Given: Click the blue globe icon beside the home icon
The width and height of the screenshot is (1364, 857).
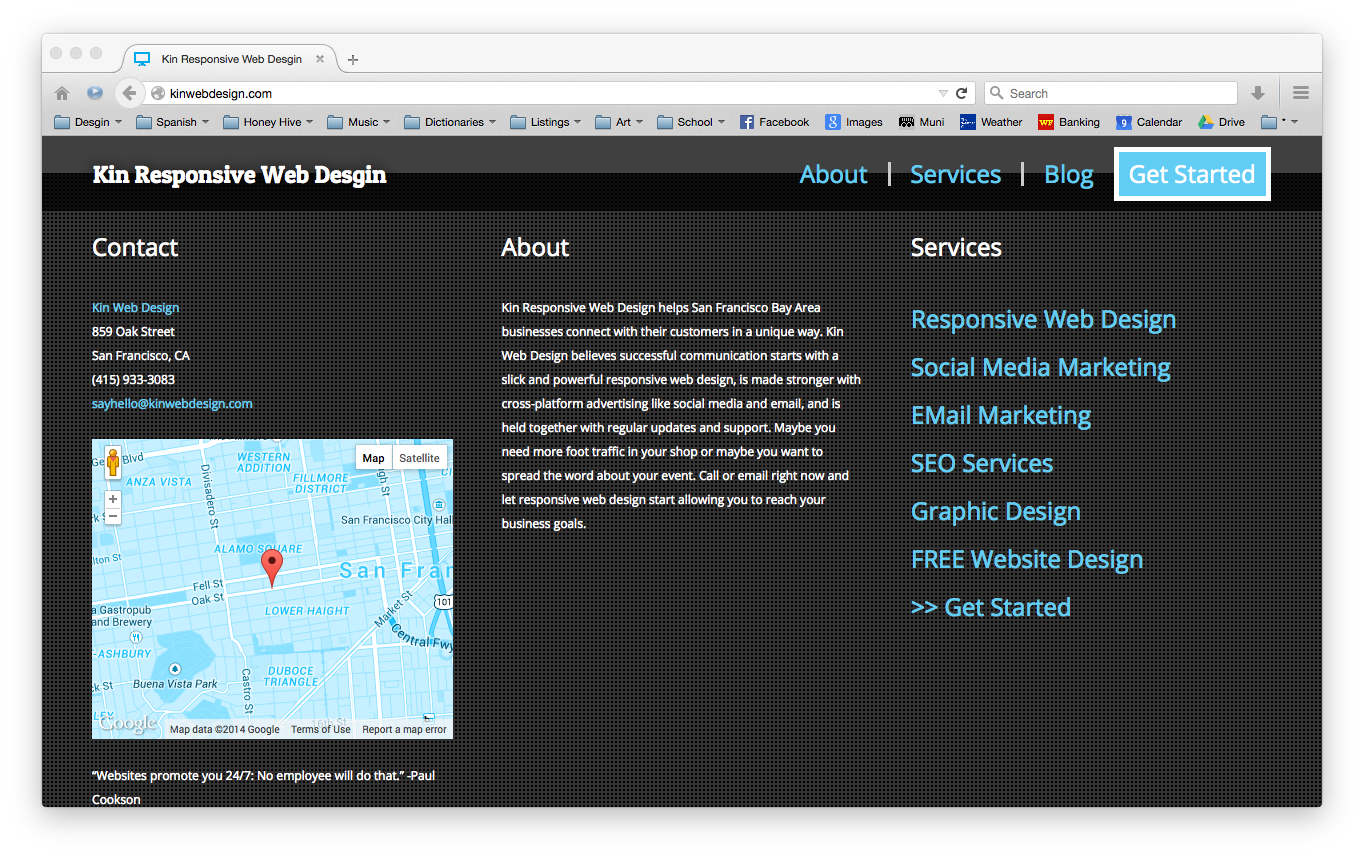Looking at the screenshot, I should click(95, 93).
